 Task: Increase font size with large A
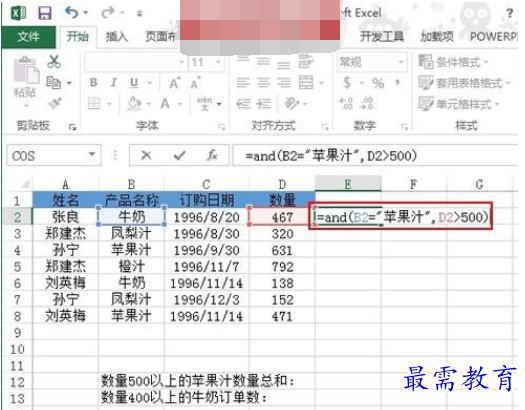(x=175, y=83)
